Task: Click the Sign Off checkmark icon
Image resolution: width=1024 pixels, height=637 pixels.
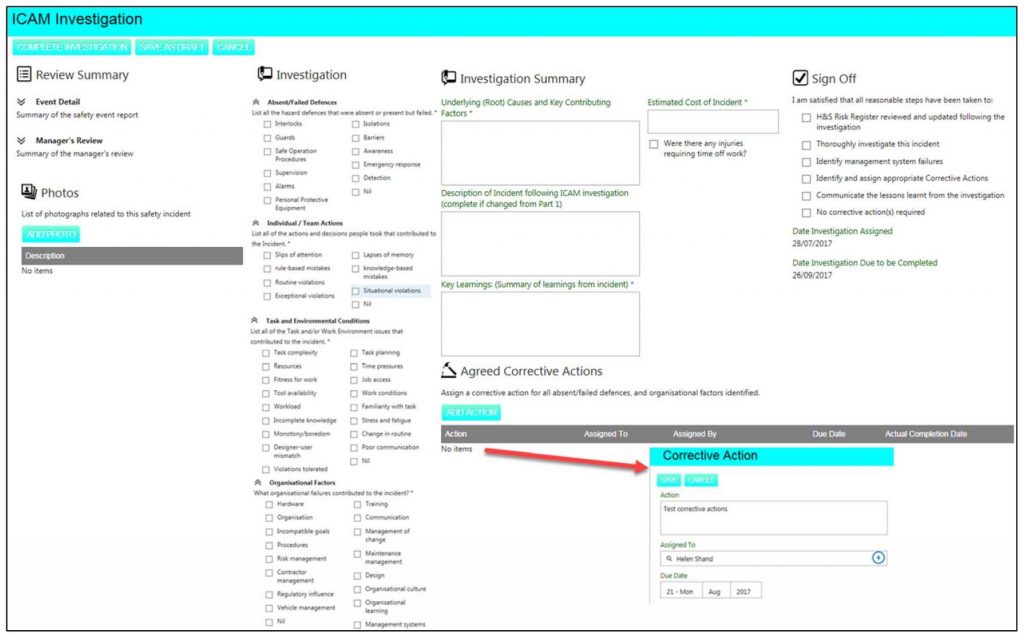Action: [x=800, y=78]
